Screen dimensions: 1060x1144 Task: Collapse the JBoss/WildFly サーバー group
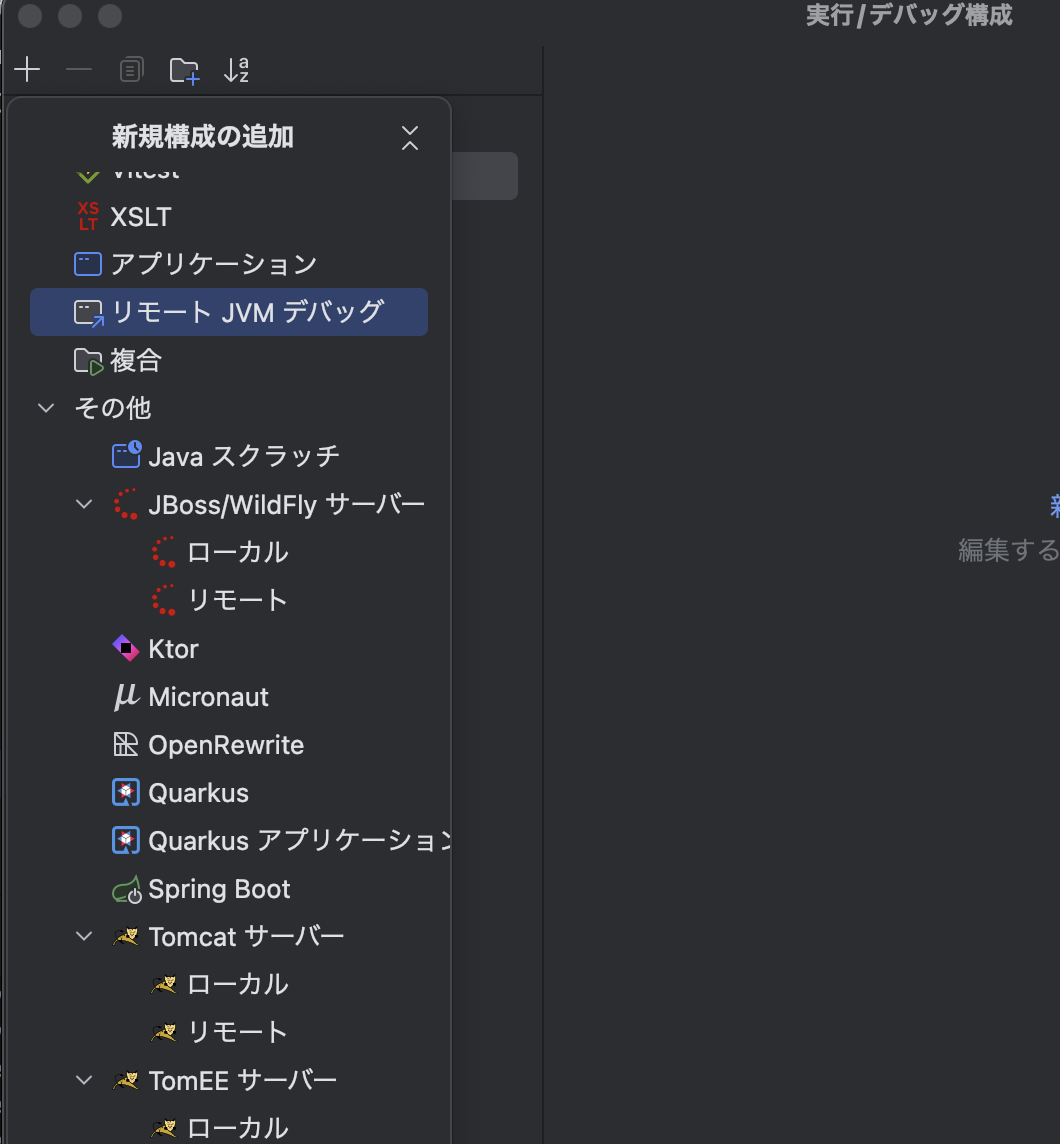point(84,503)
